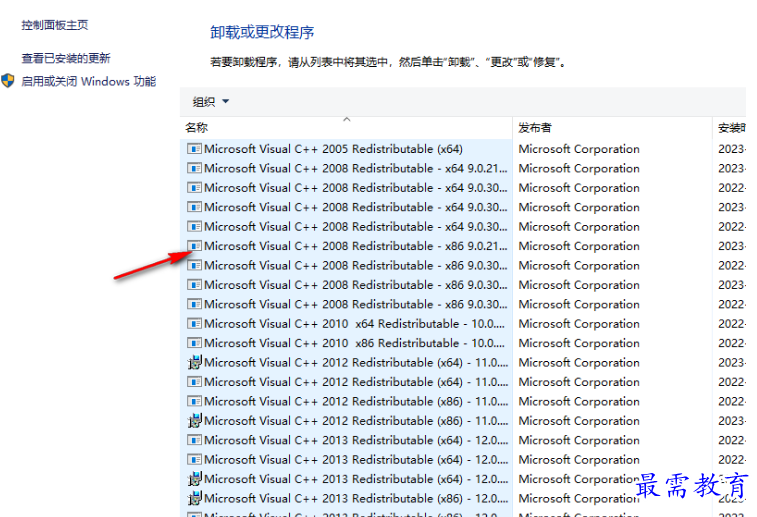
Task: Click the icon of Visual C++ 2010 x86 Redistributable
Action: (194, 343)
